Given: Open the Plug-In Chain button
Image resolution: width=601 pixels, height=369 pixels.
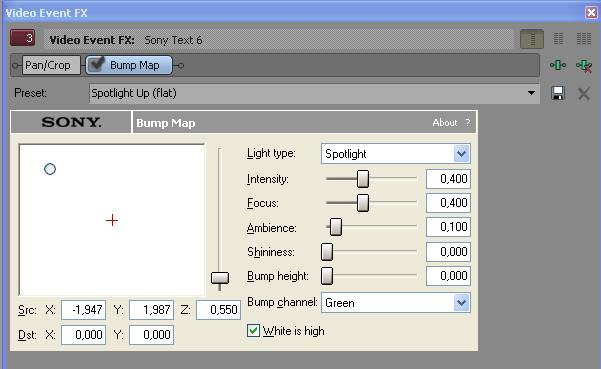Looking at the screenshot, I should (558, 65).
